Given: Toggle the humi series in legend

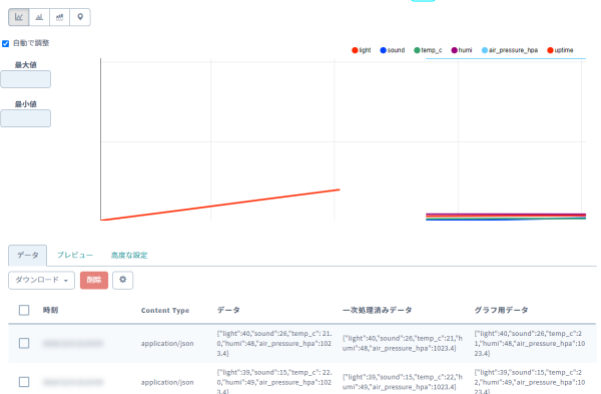Looking at the screenshot, I should (x=461, y=50).
